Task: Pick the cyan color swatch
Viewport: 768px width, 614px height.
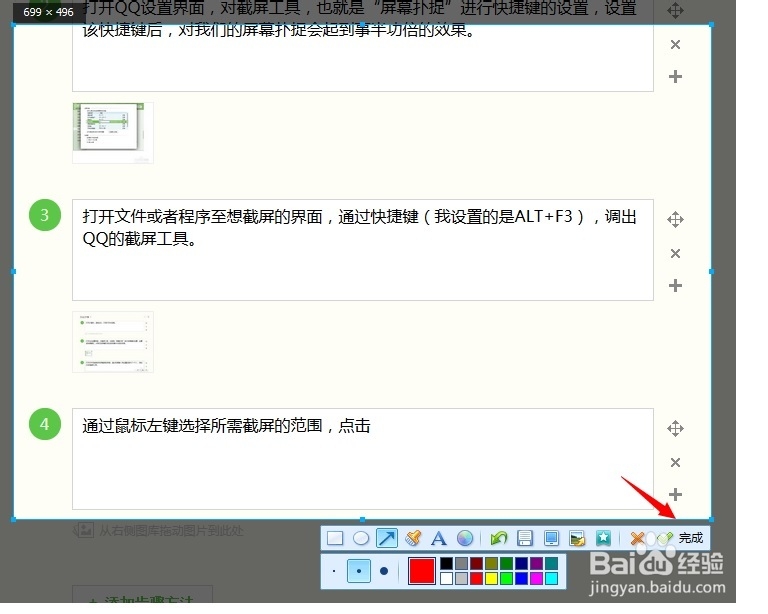Action: coord(552,578)
